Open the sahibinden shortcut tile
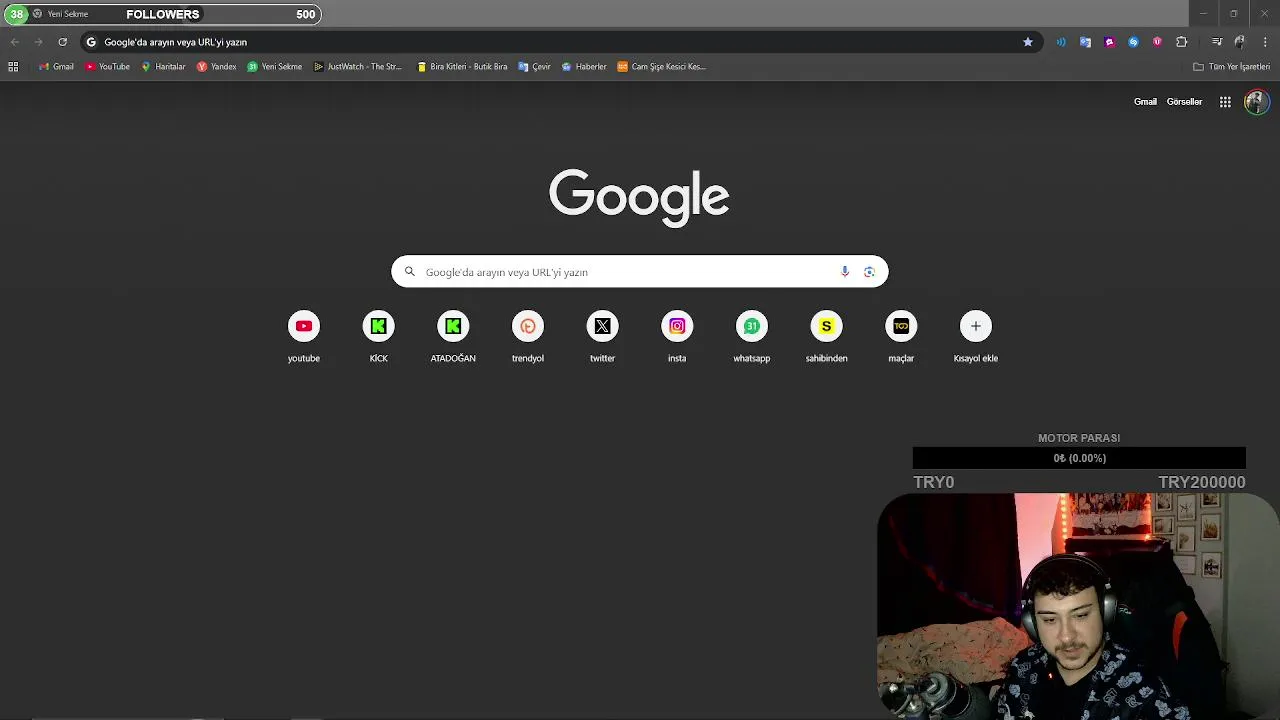Screen dimensions: 1280x720 pyautogui.click(x=826, y=337)
